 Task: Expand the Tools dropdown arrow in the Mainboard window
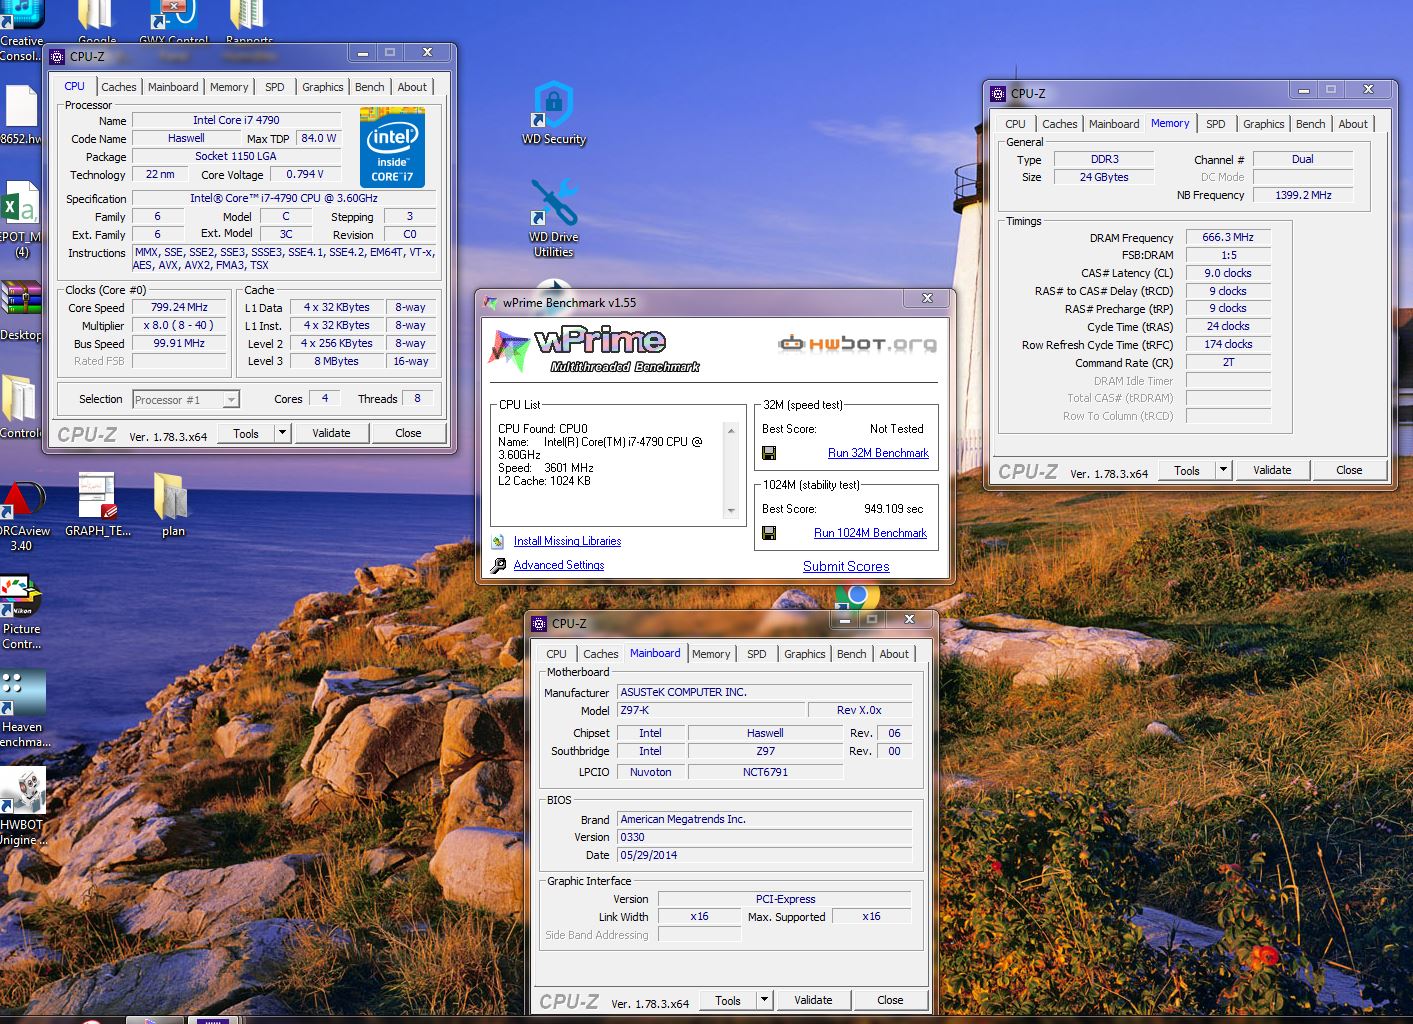764,1000
